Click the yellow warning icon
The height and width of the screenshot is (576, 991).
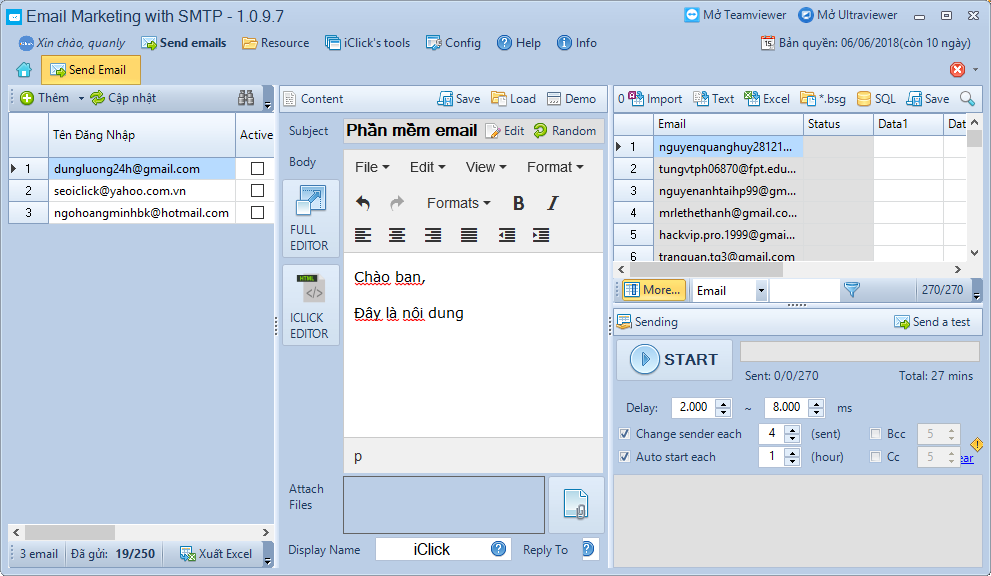click(977, 444)
